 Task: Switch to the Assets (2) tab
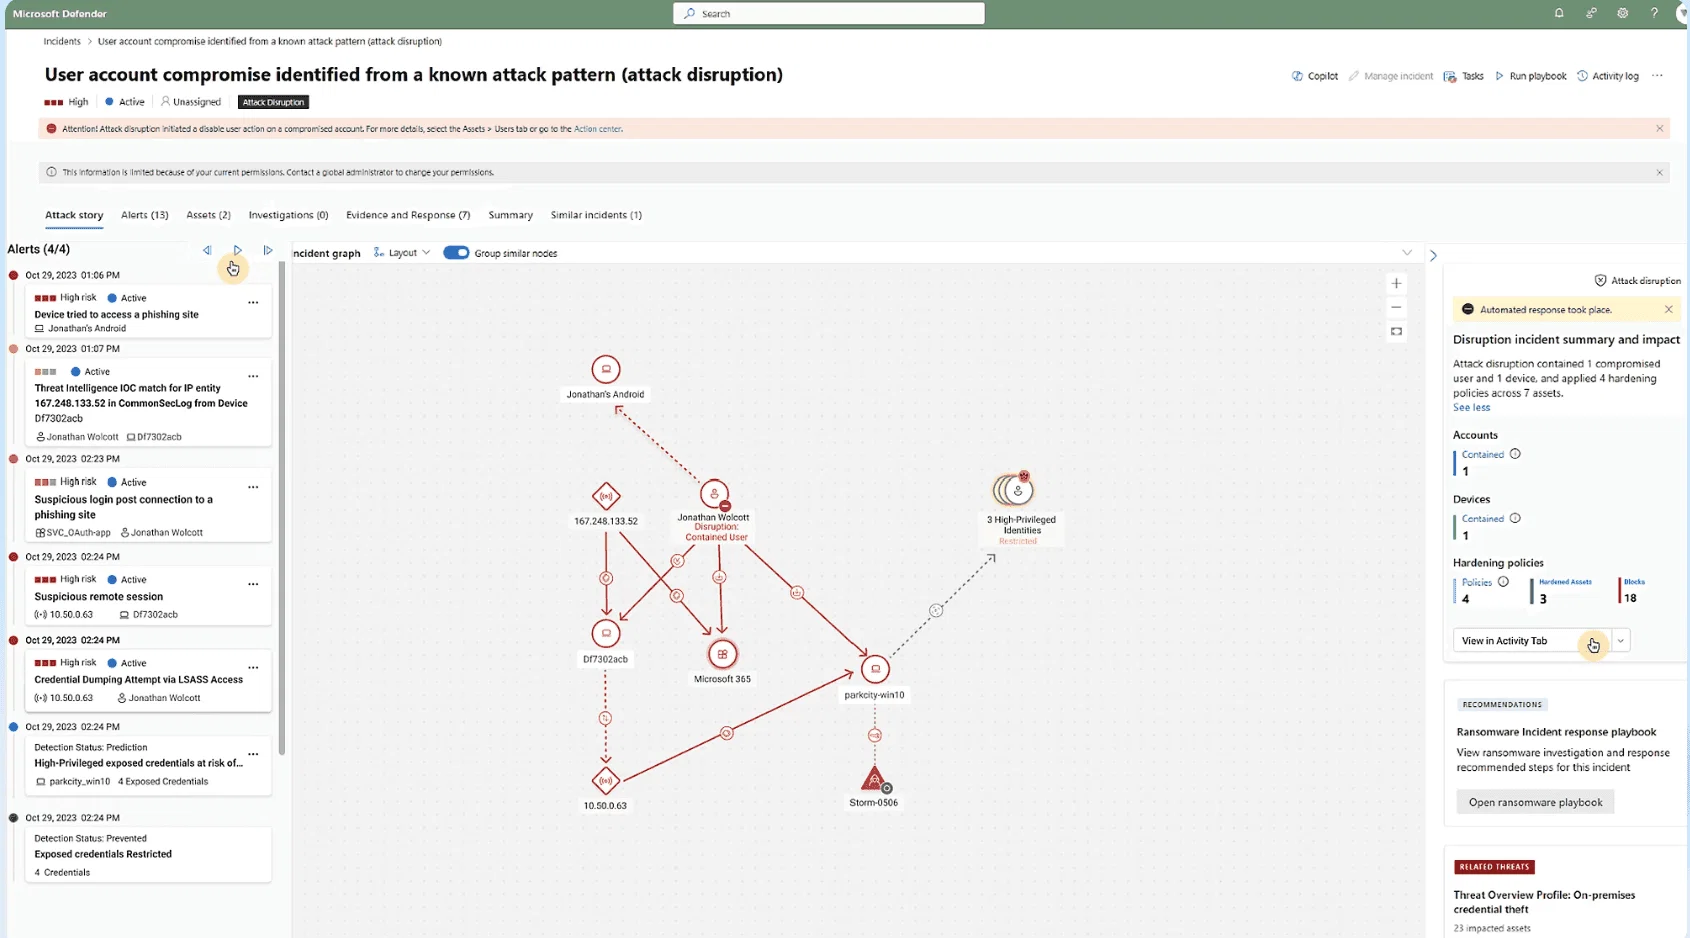[208, 215]
